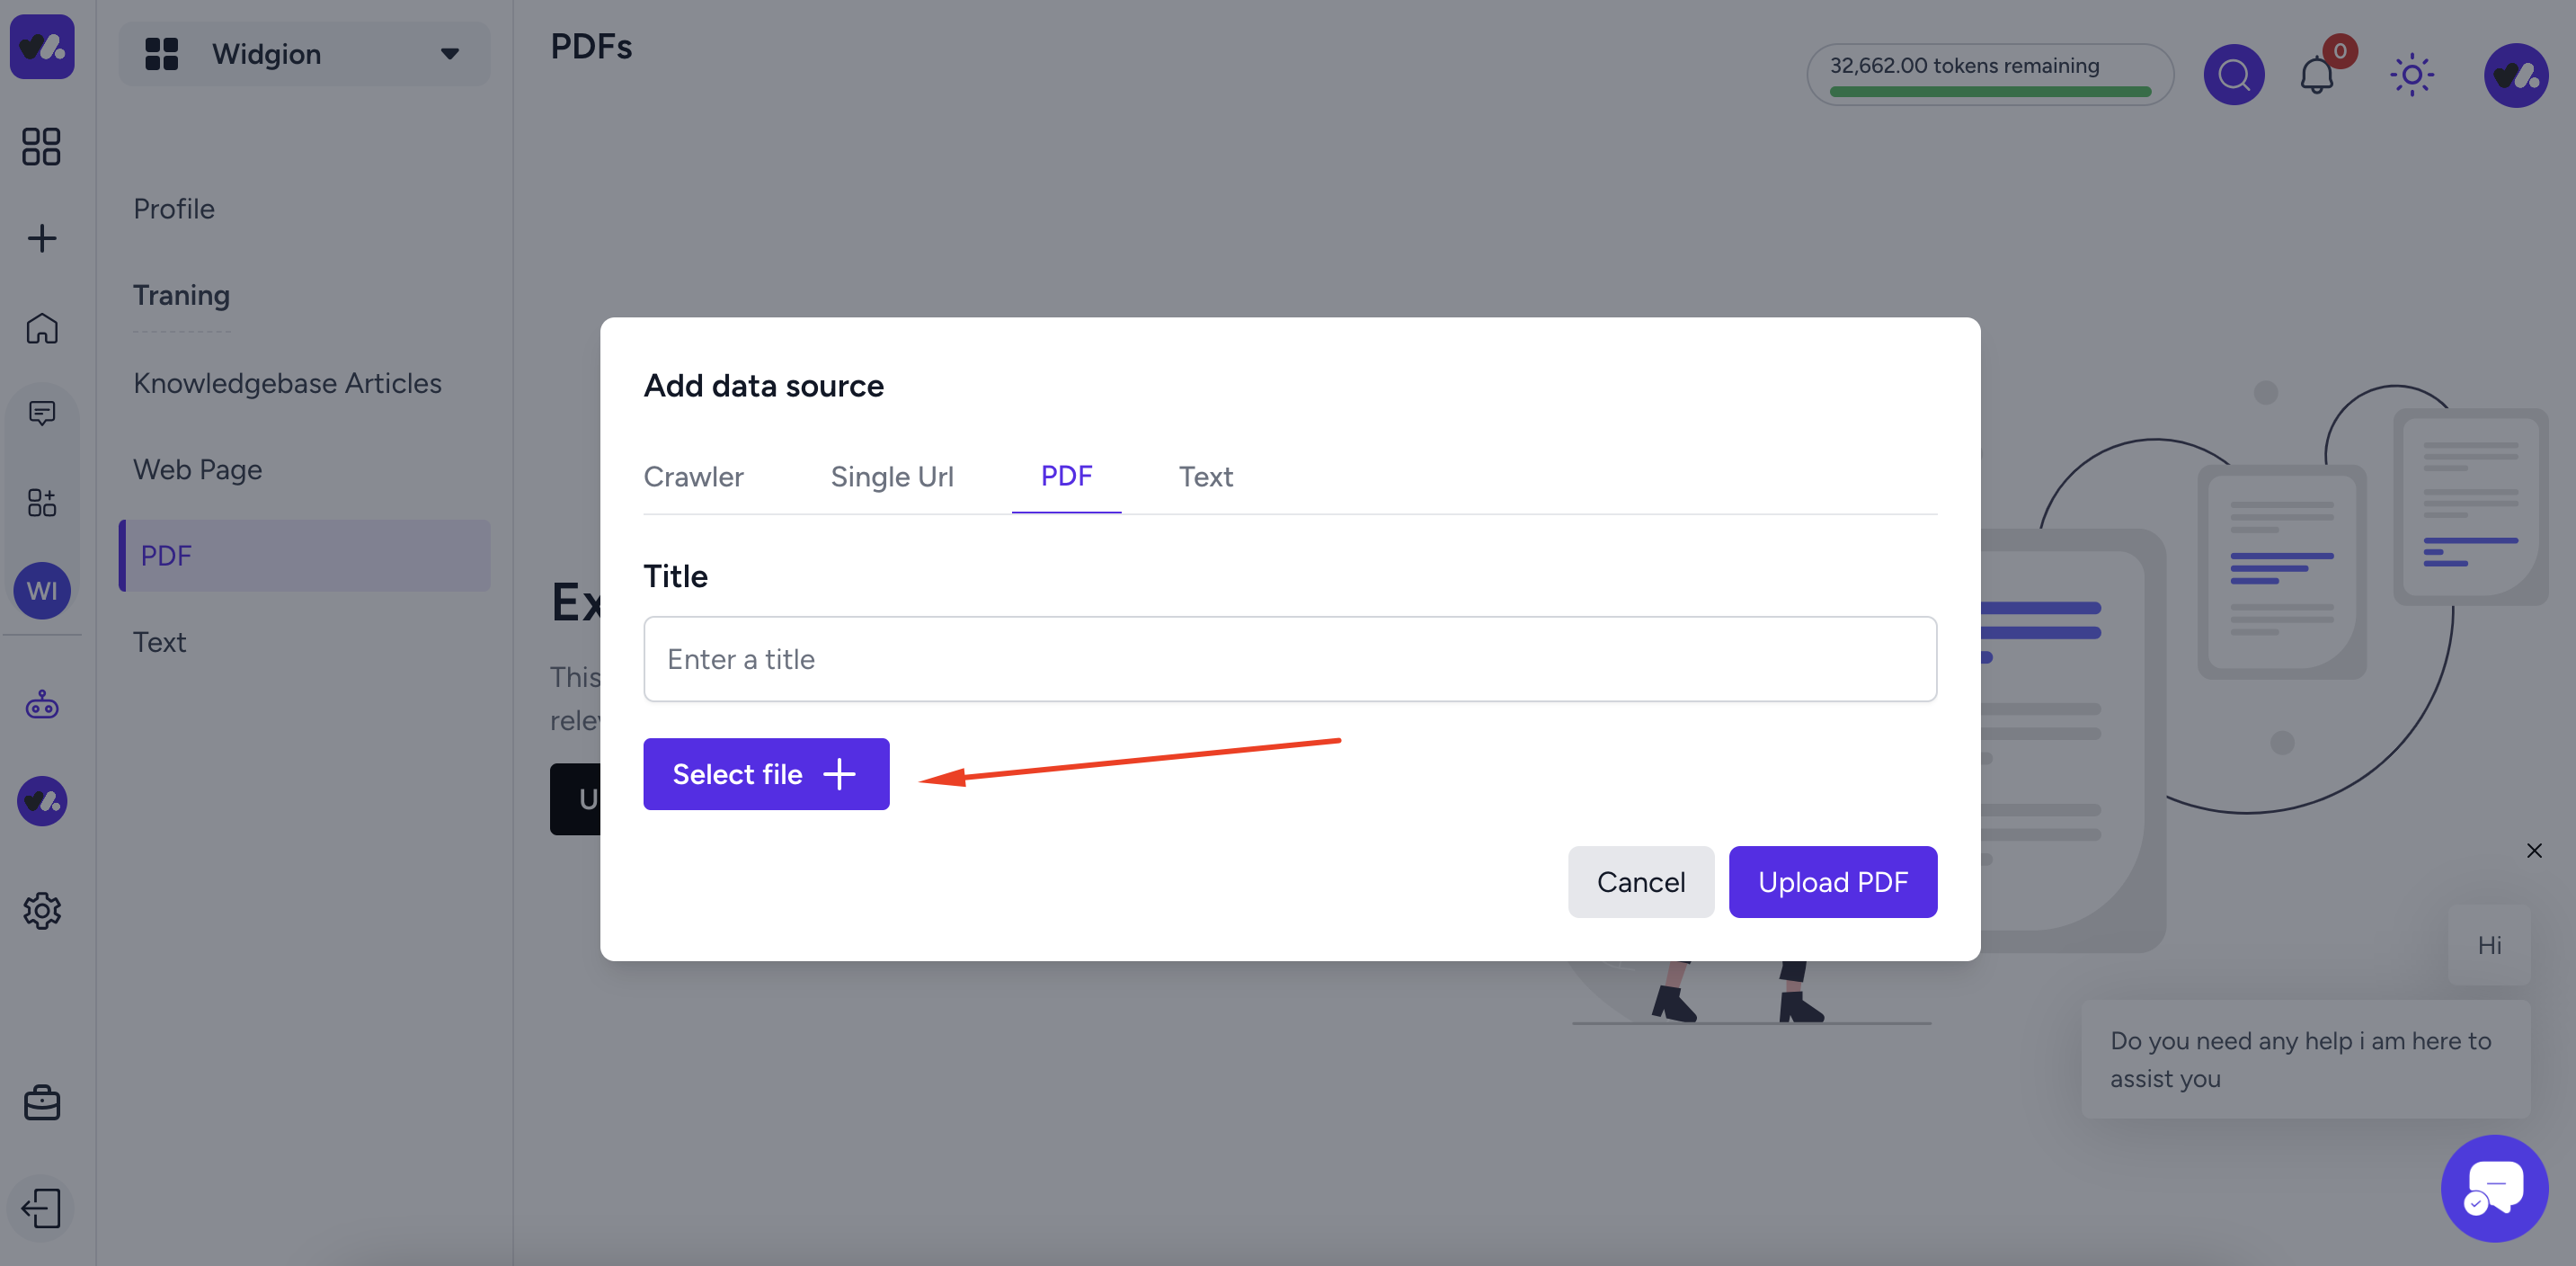Click the search icon in header
Image resolution: width=2576 pixels, height=1266 pixels.
[2234, 74]
